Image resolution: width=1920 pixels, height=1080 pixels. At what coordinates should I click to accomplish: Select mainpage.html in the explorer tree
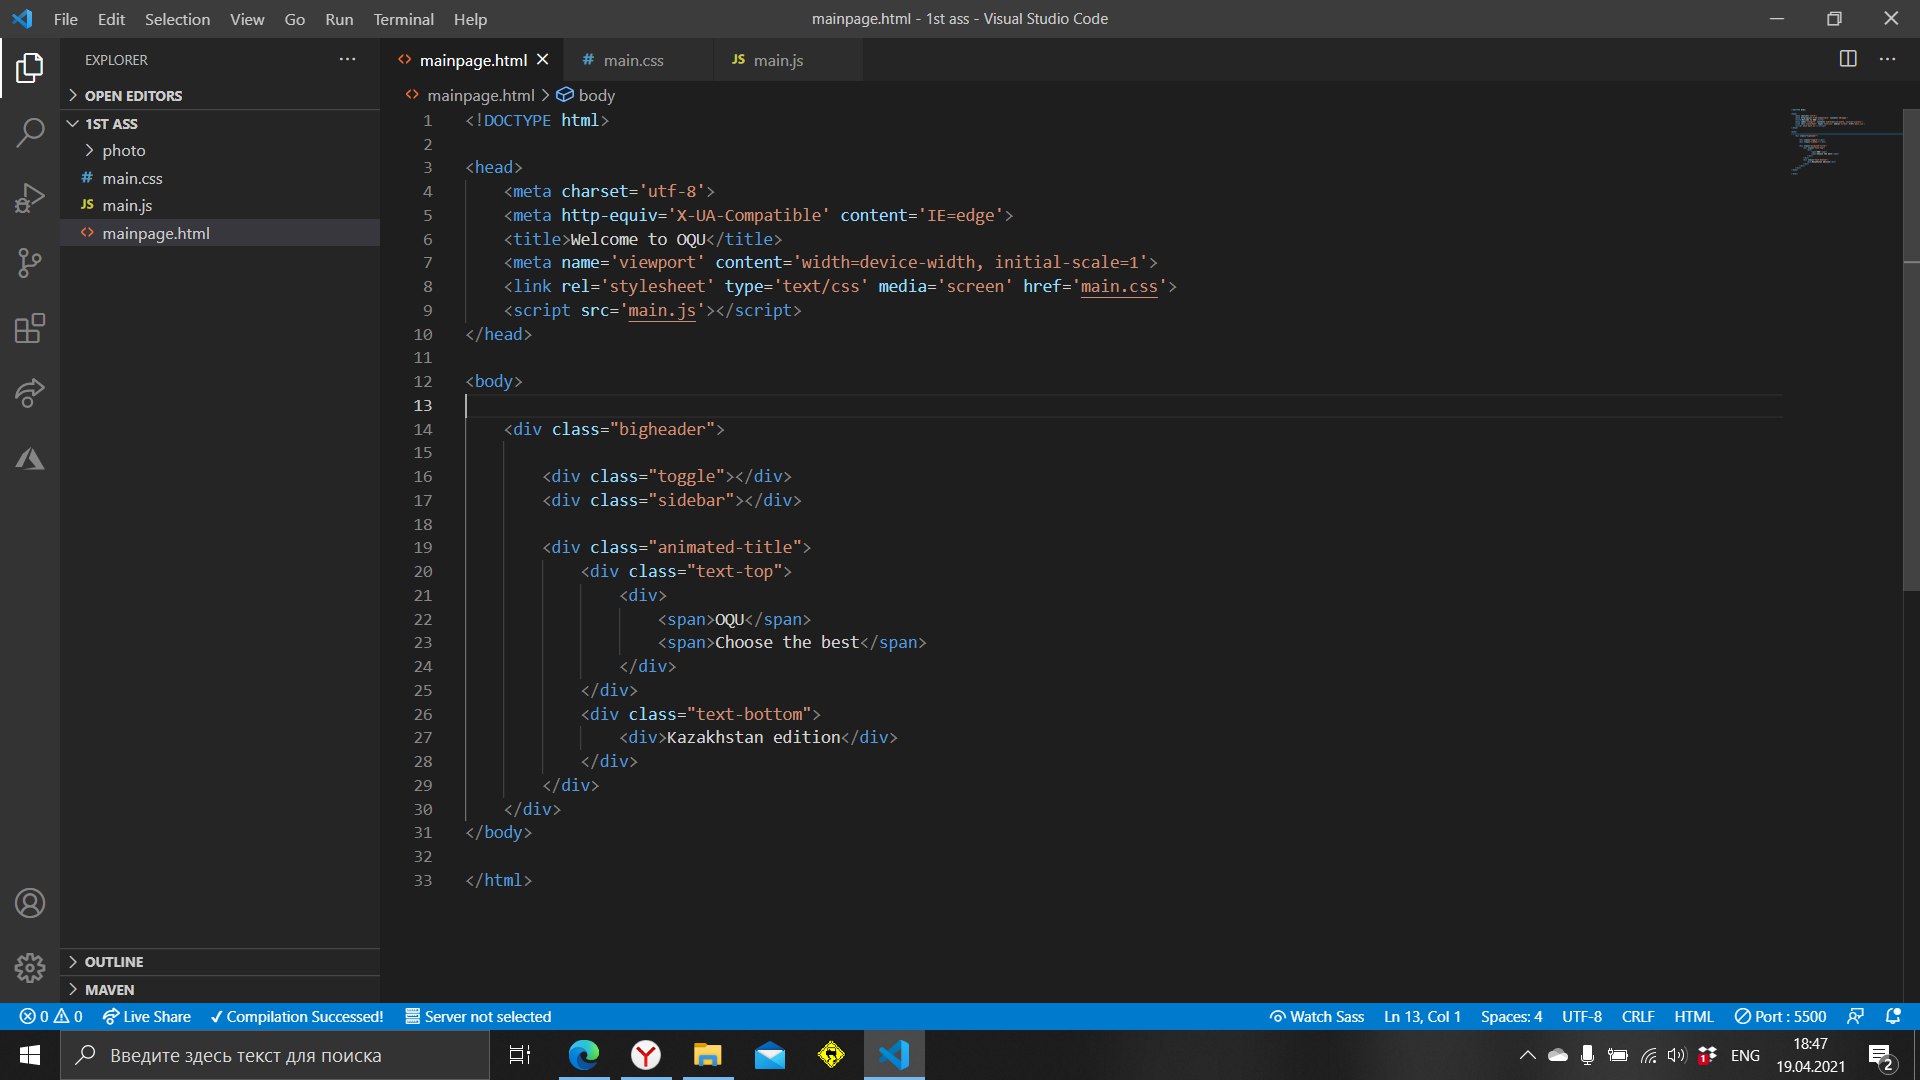click(220, 233)
